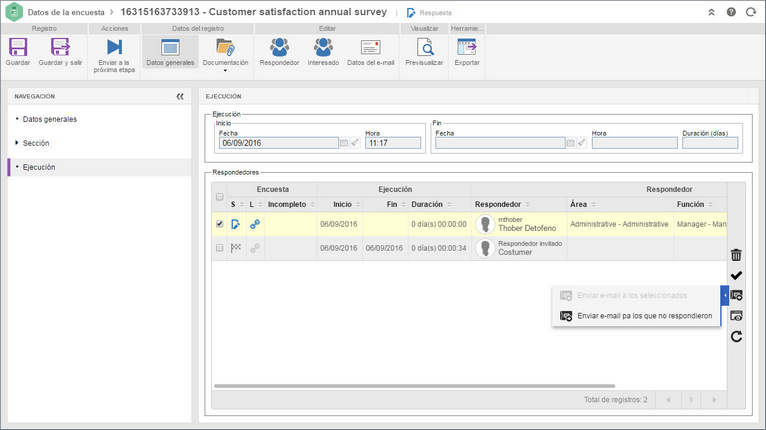766x430 pixels.
Task: Go to previous page of records
Action: (x=668, y=400)
